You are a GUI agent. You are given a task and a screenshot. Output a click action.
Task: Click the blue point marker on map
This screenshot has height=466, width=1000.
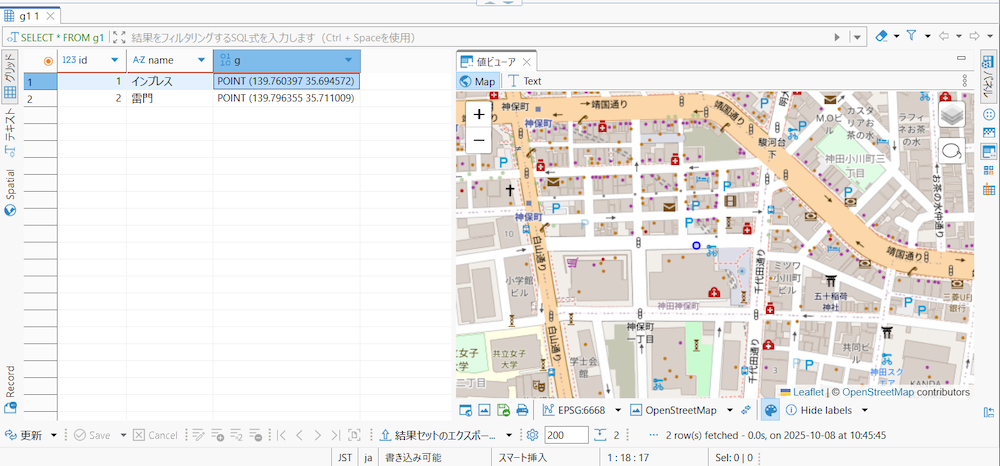696,245
